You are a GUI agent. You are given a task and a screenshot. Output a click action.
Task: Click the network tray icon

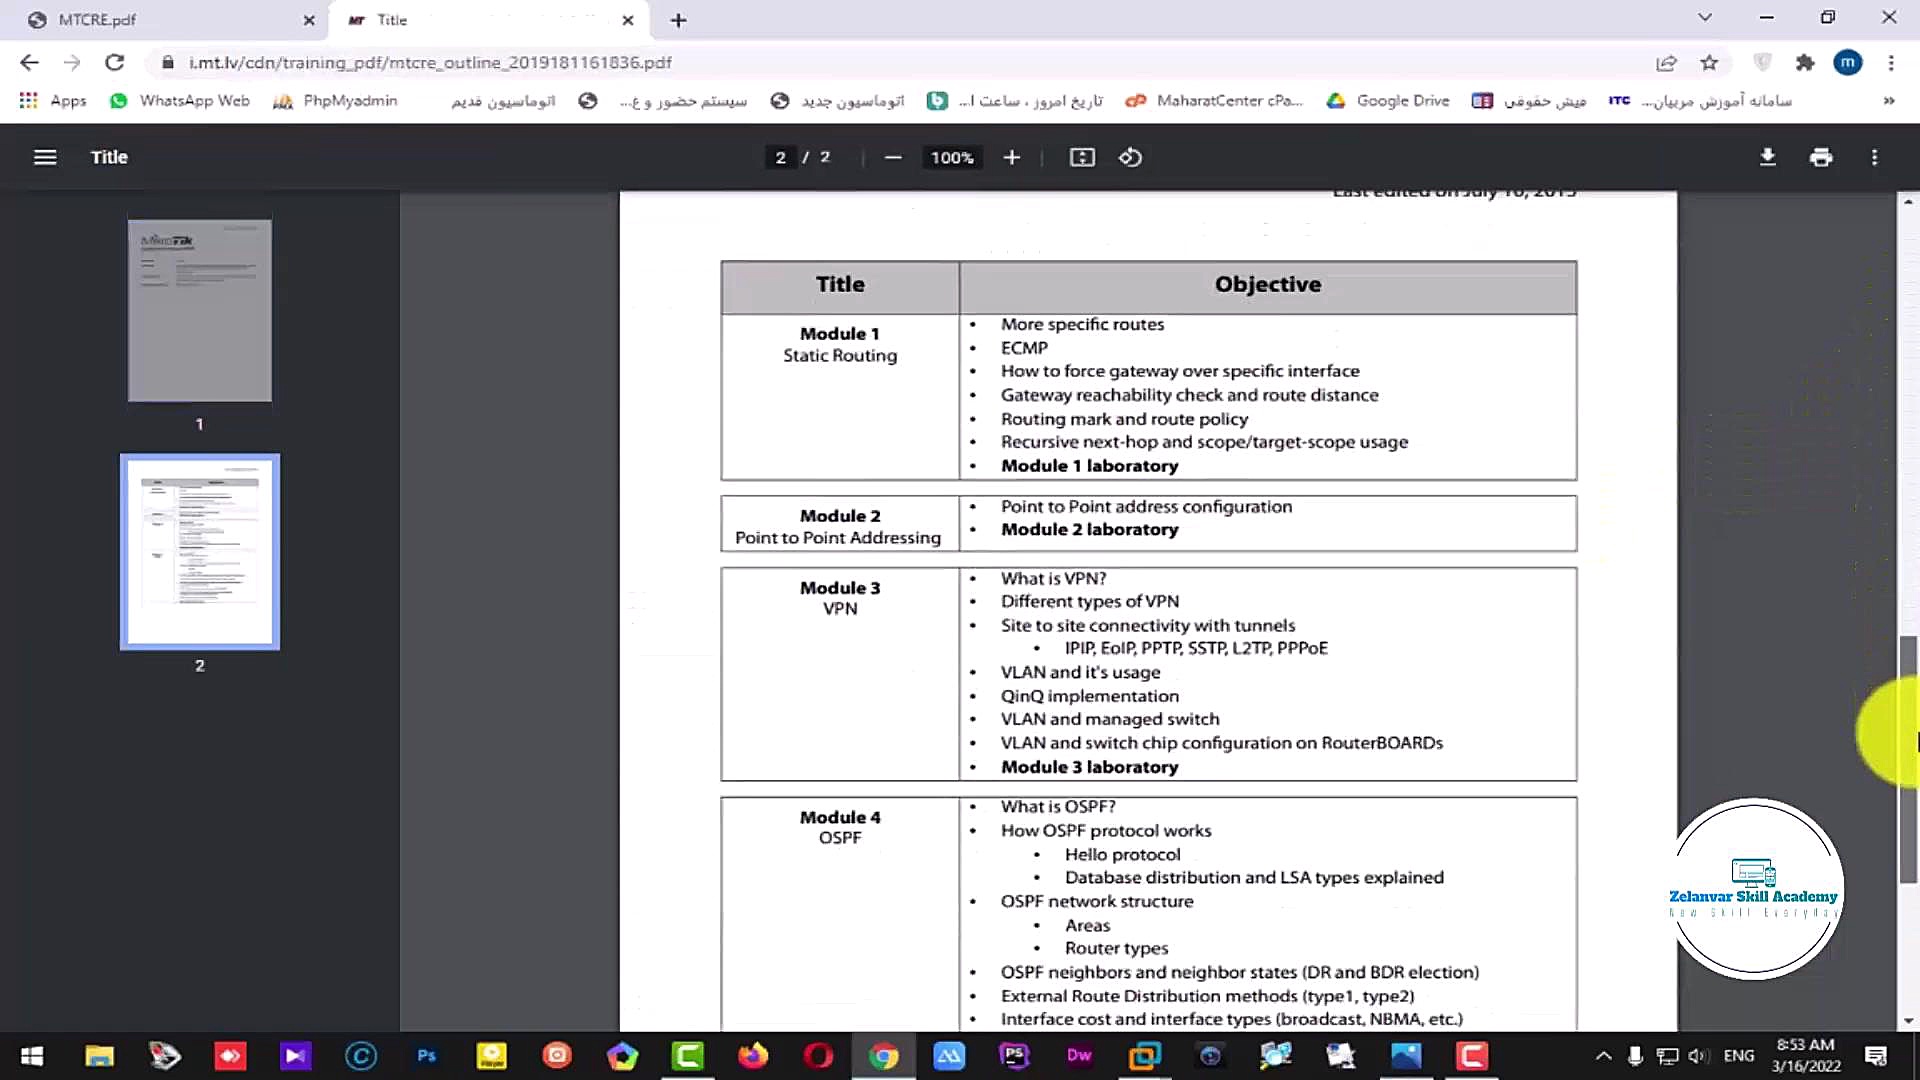[1667, 1056]
